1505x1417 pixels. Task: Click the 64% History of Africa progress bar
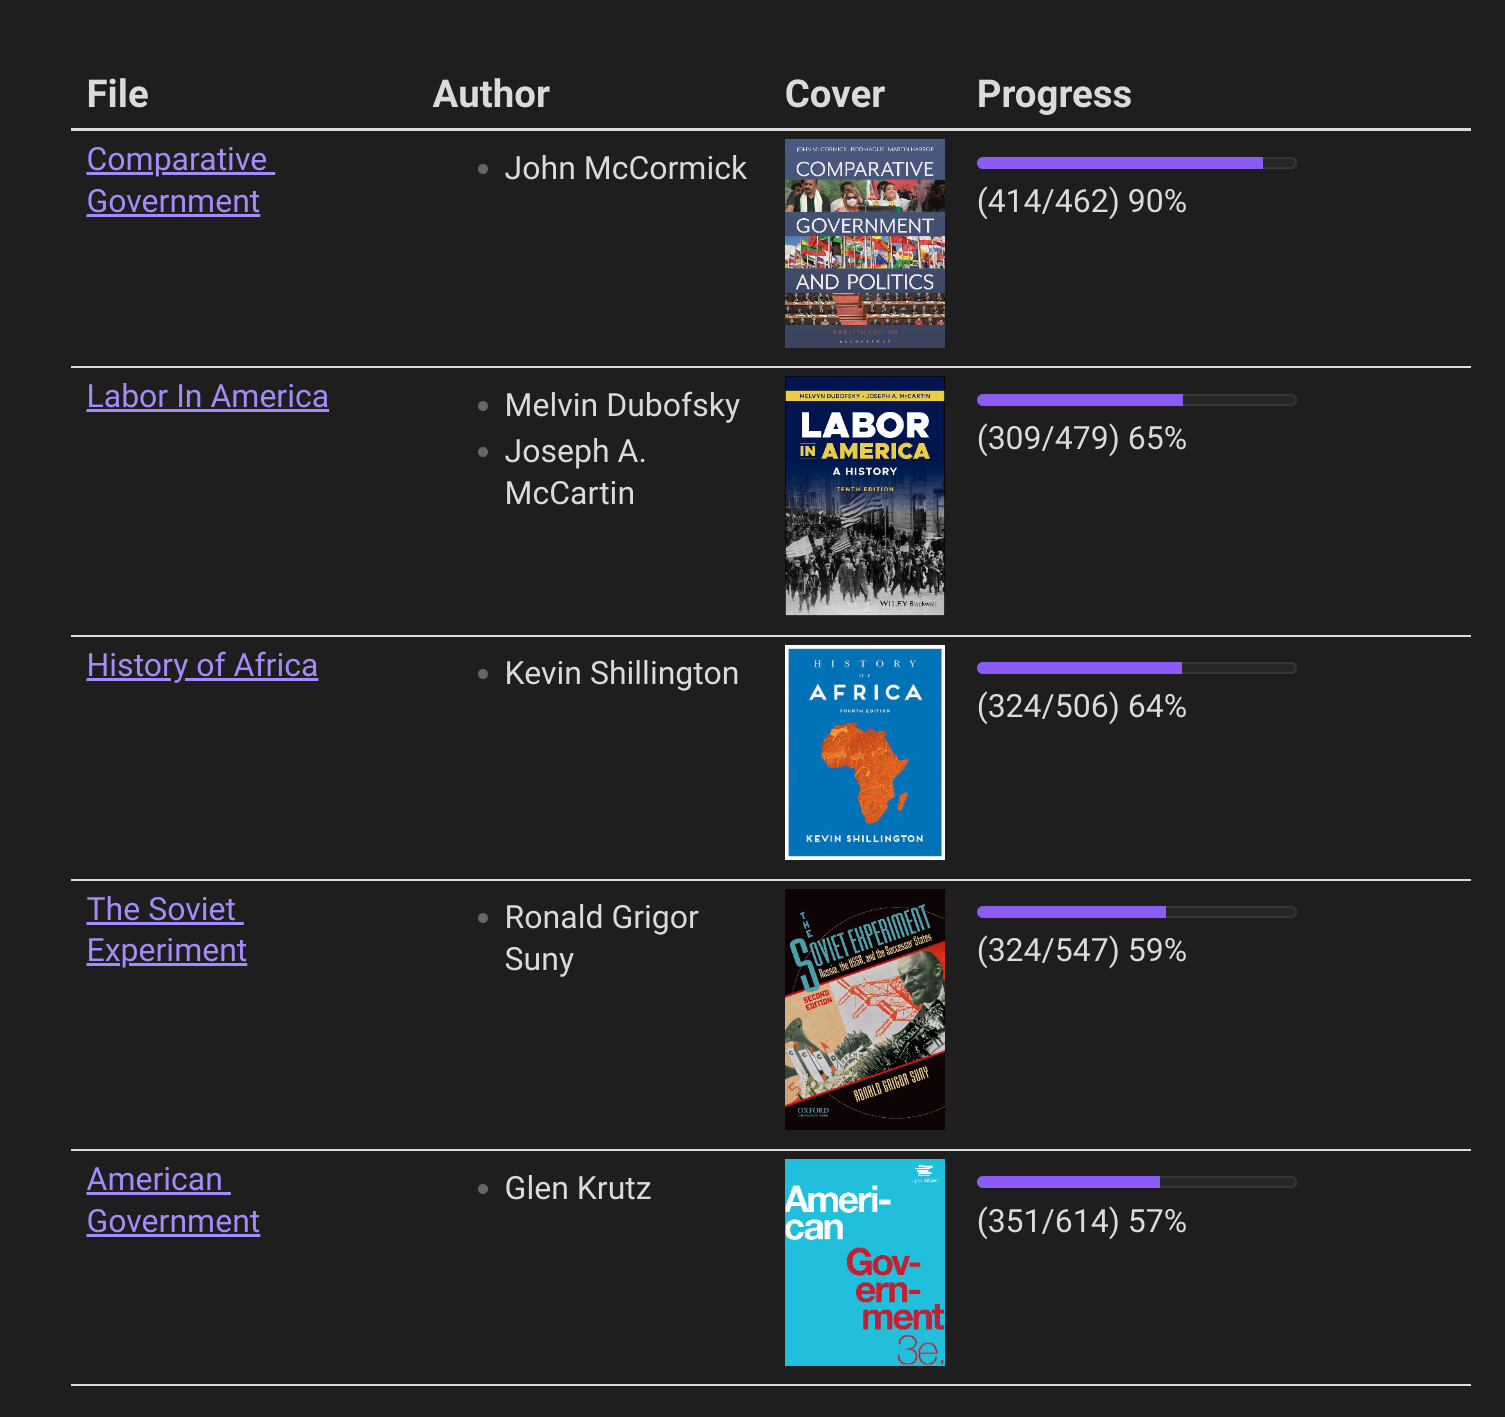1136,668
